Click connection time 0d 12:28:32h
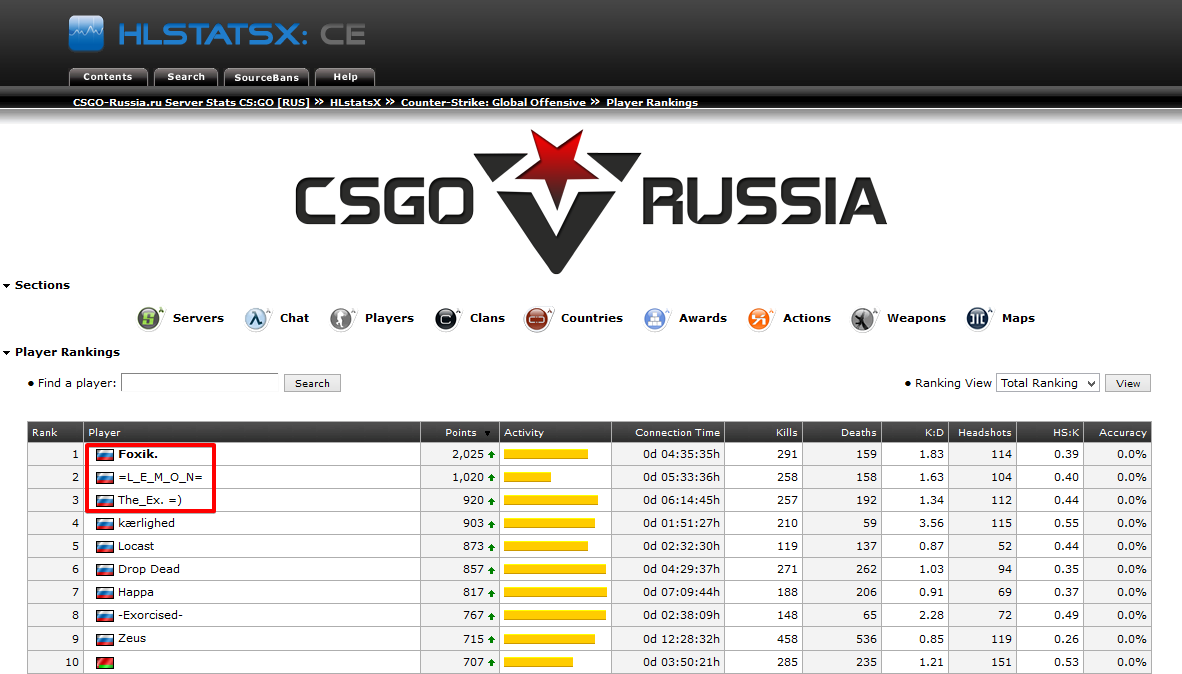Viewport: 1182px width, 674px height. pos(681,639)
